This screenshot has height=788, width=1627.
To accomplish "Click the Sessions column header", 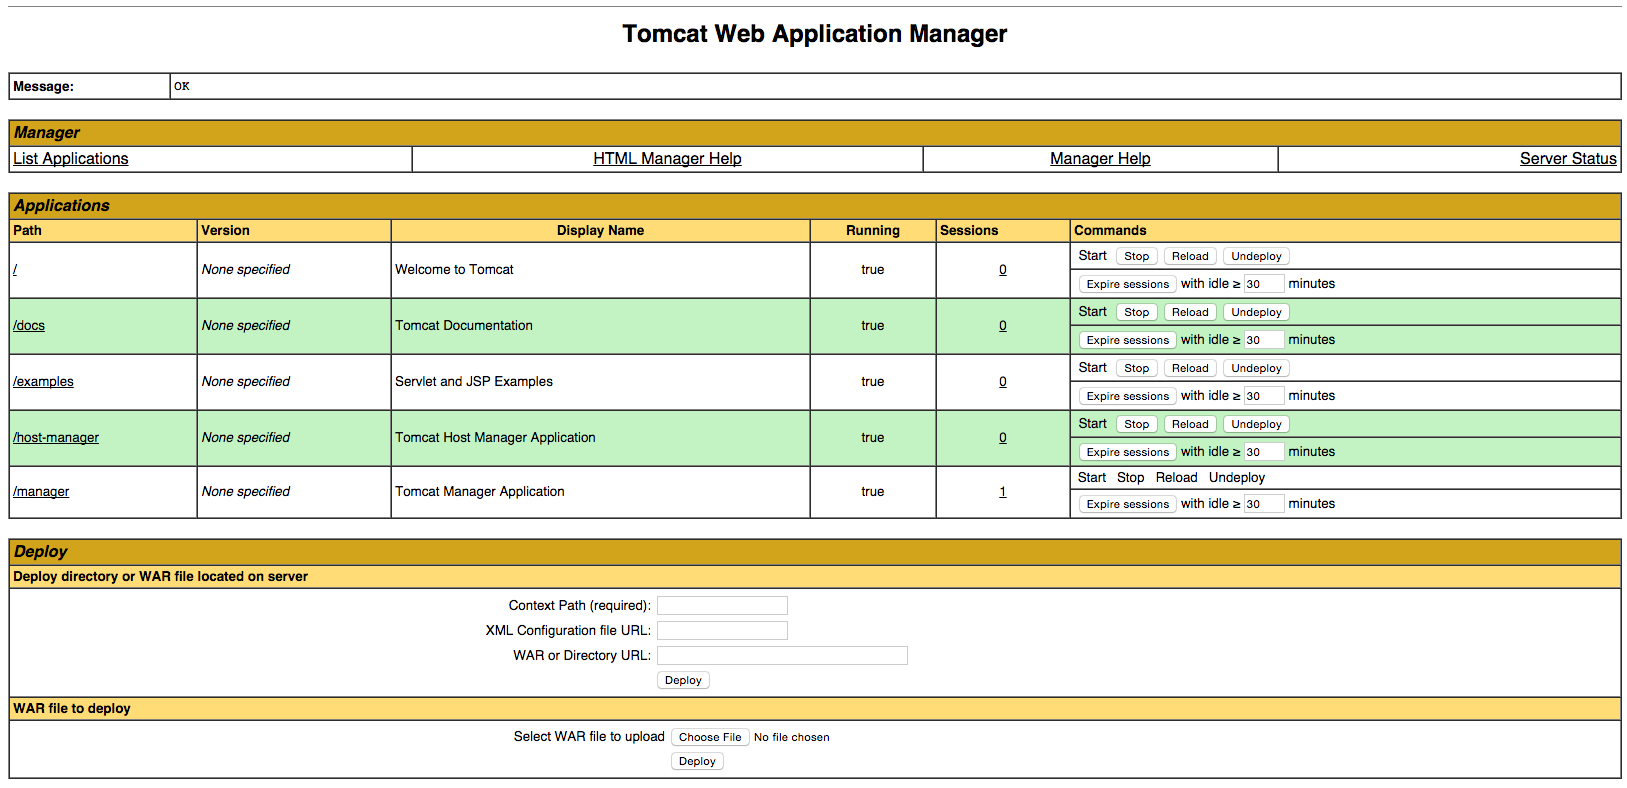I will [969, 231].
